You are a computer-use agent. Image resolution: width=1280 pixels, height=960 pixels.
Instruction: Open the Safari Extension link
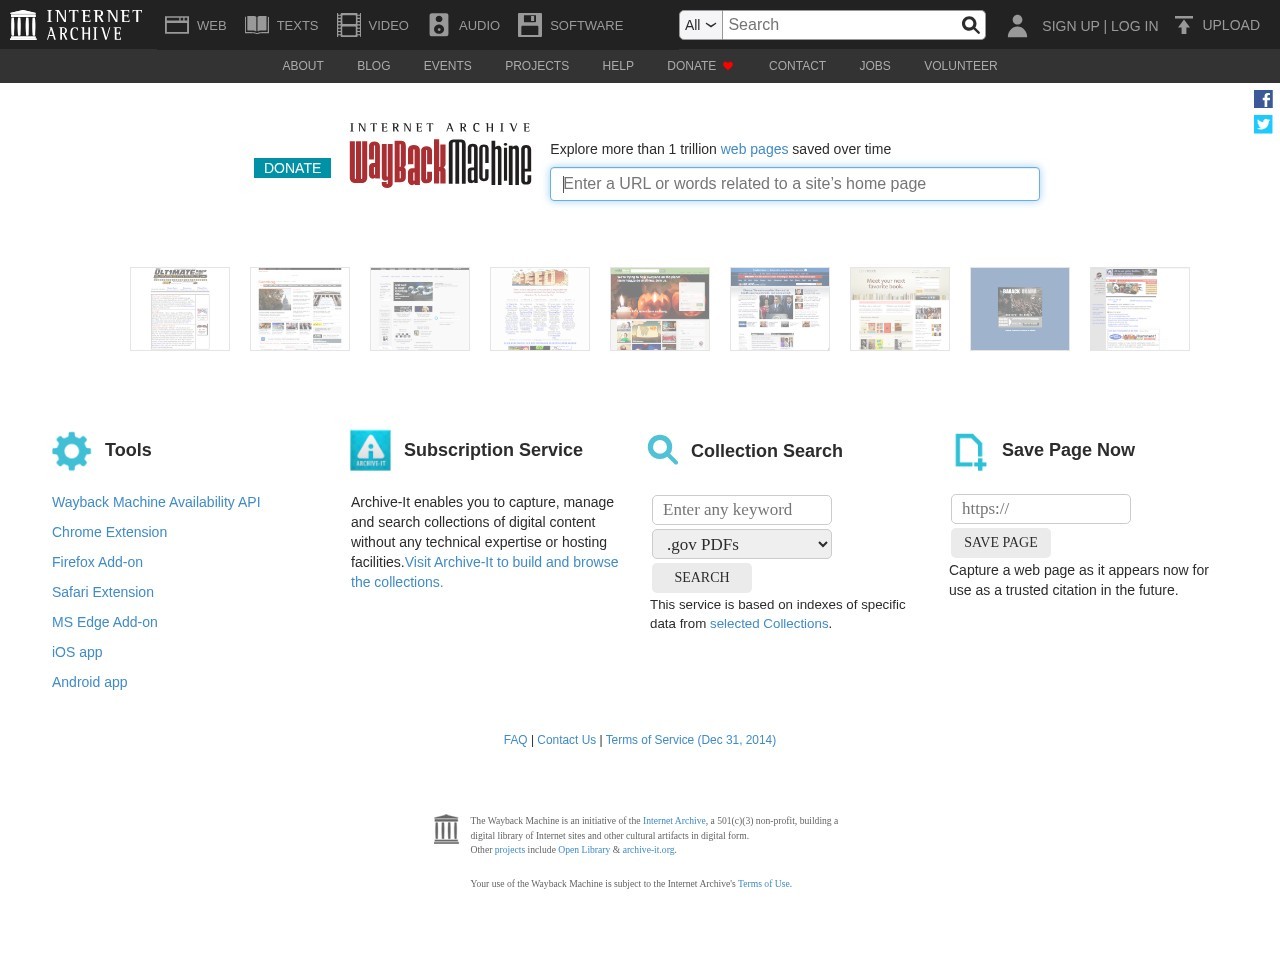click(103, 592)
